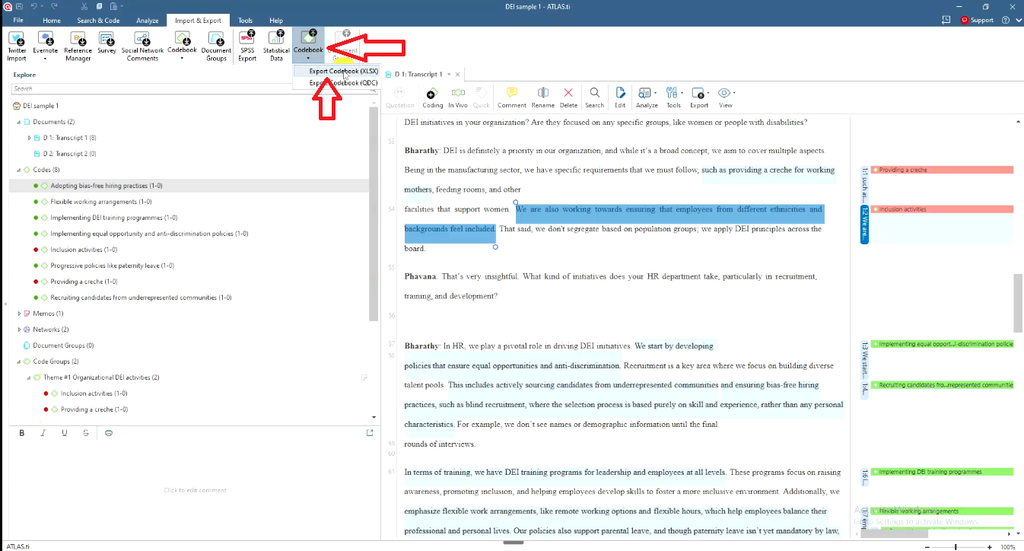Viewport: 1024px width, 551px height.
Task: Click the Coding tool in document toolbar
Action: point(432,97)
